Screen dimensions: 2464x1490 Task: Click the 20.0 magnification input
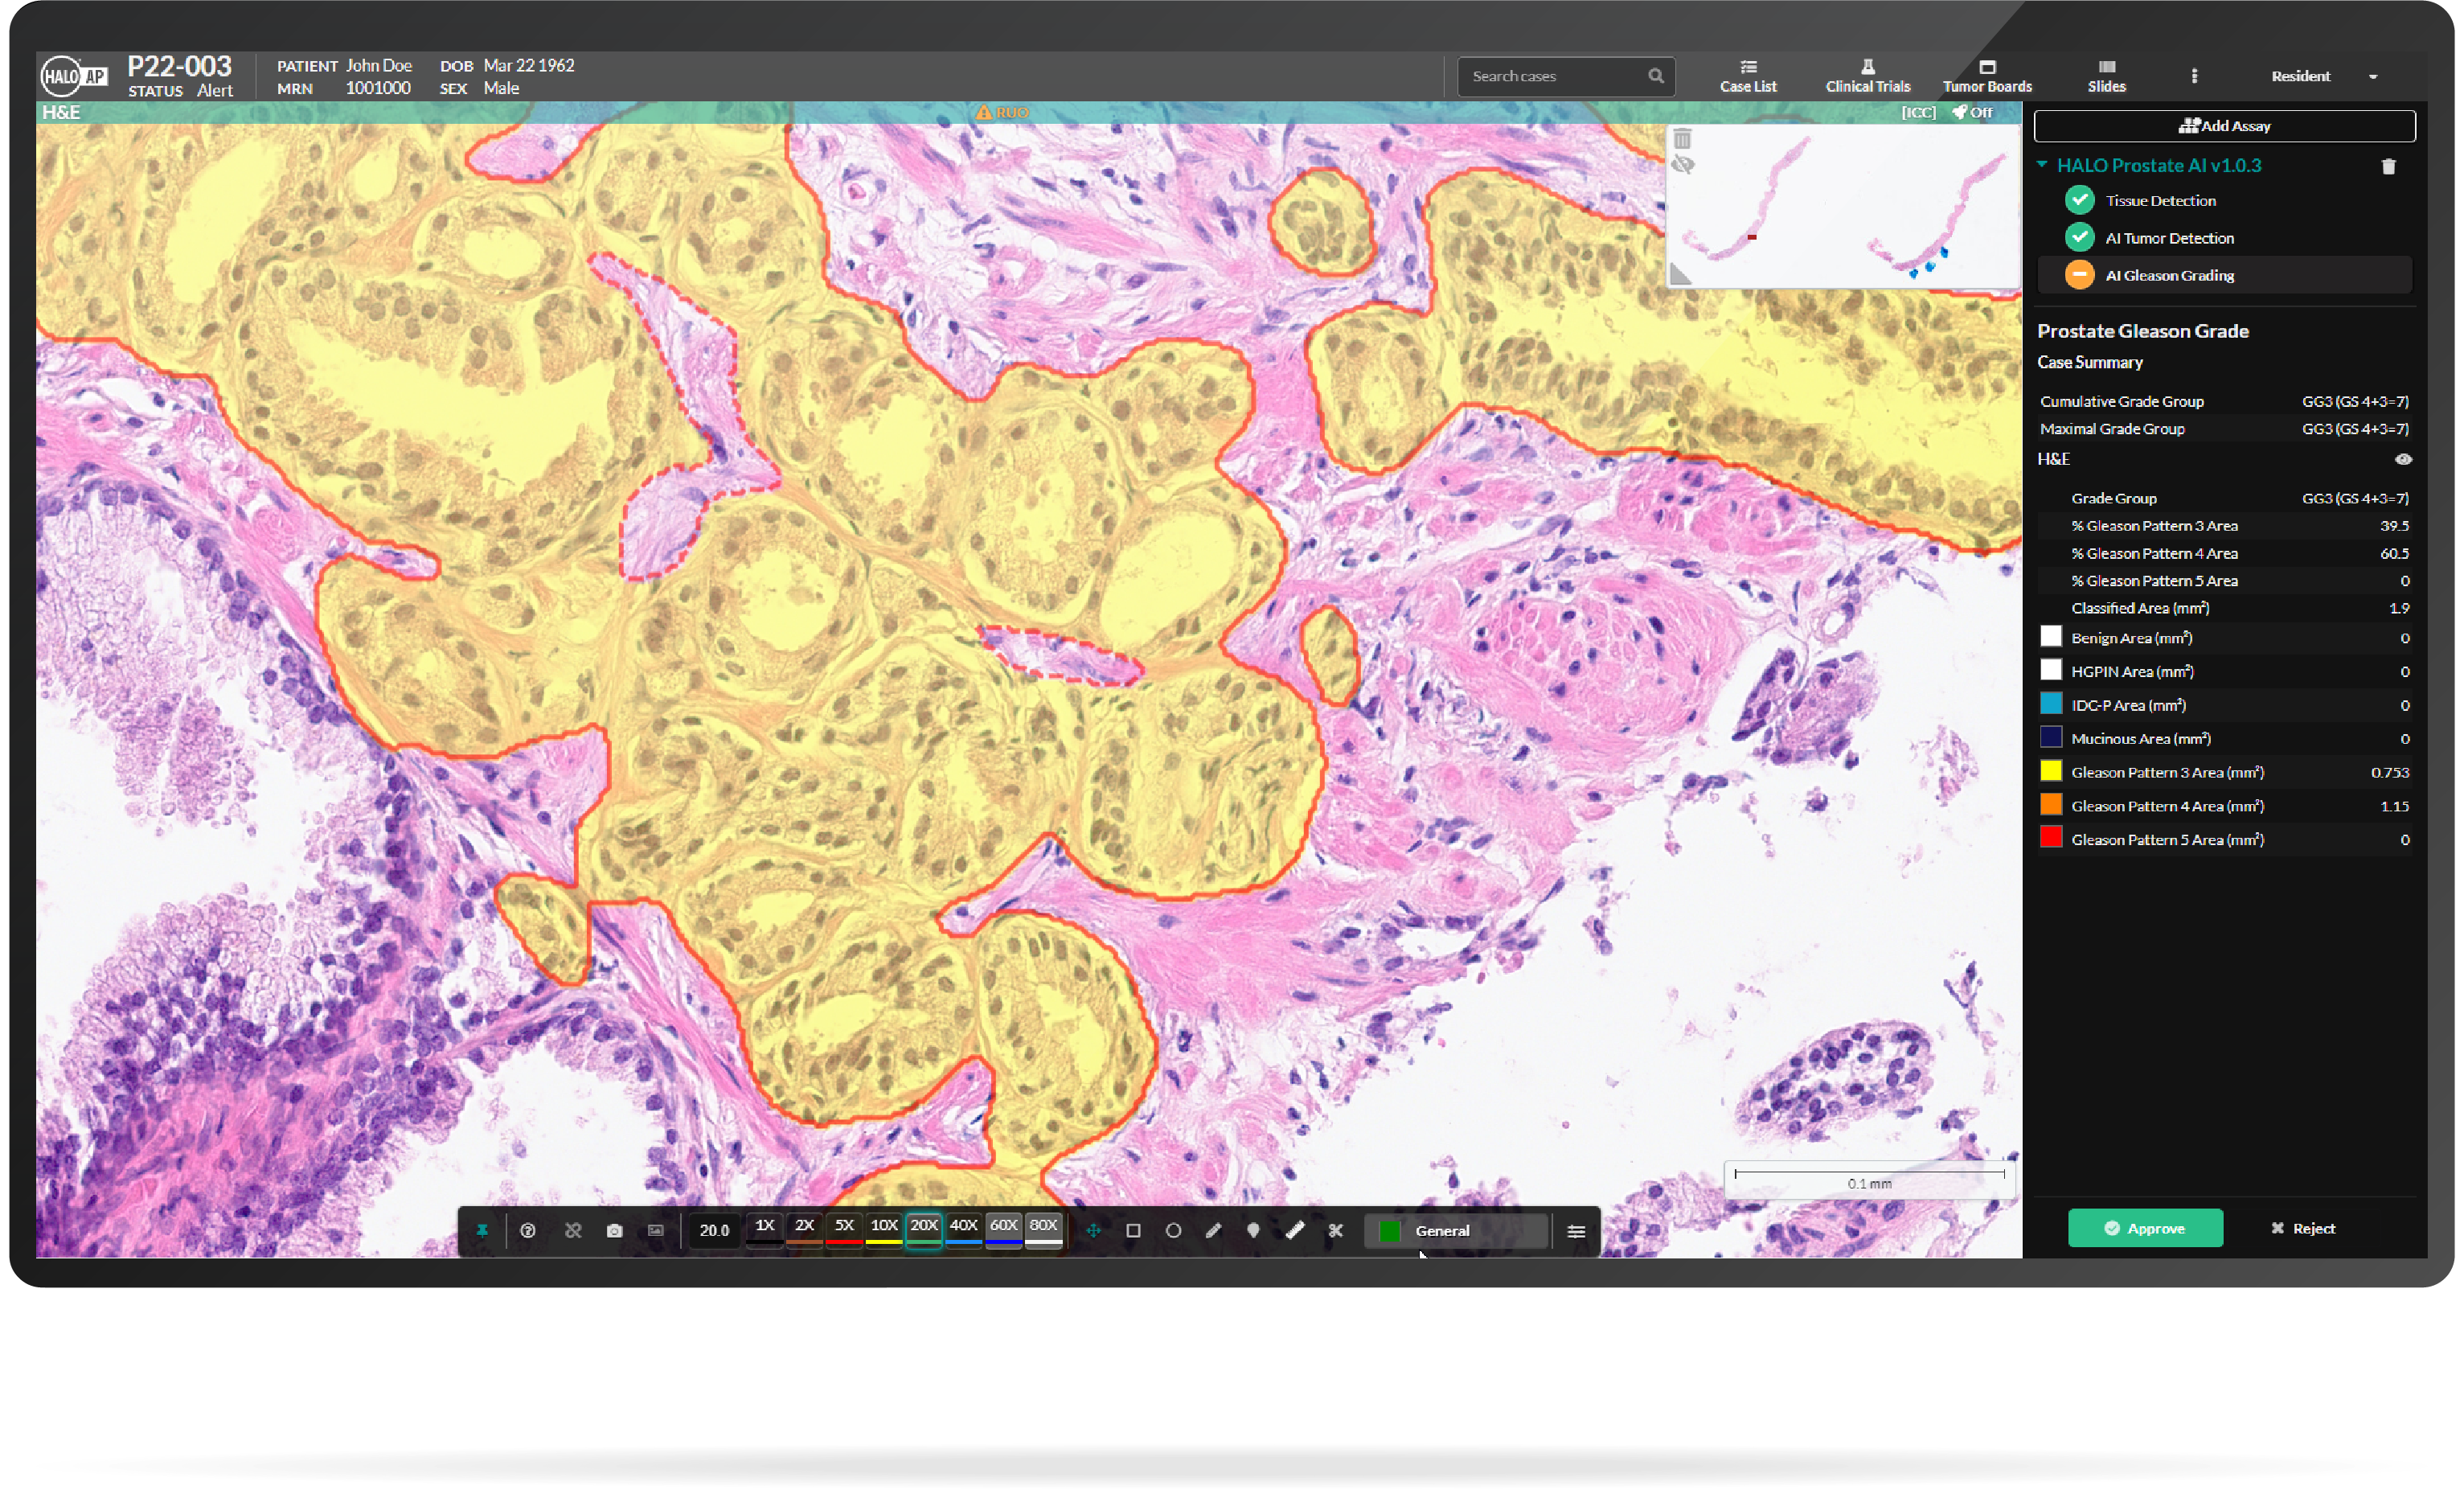tap(714, 1230)
